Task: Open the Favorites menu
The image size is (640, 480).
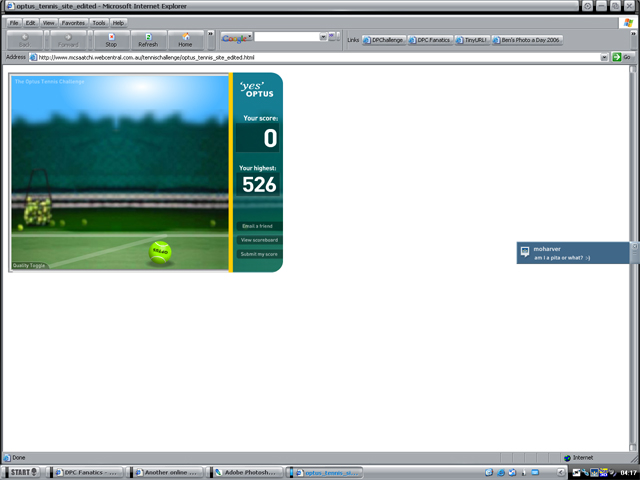Action: coord(73,23)
